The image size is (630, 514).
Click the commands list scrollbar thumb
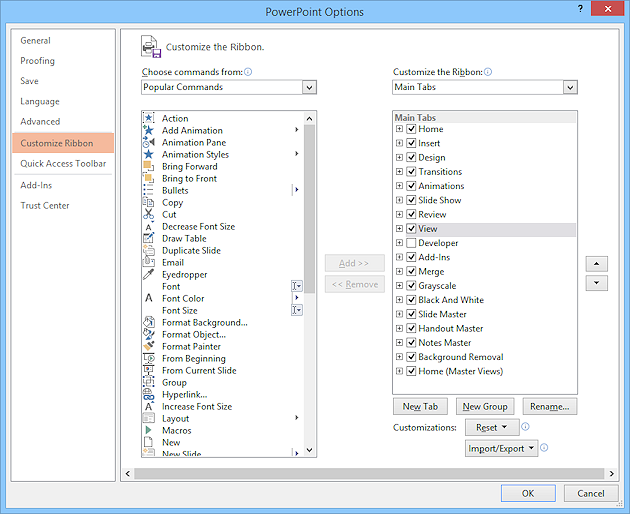click(309, 208)
